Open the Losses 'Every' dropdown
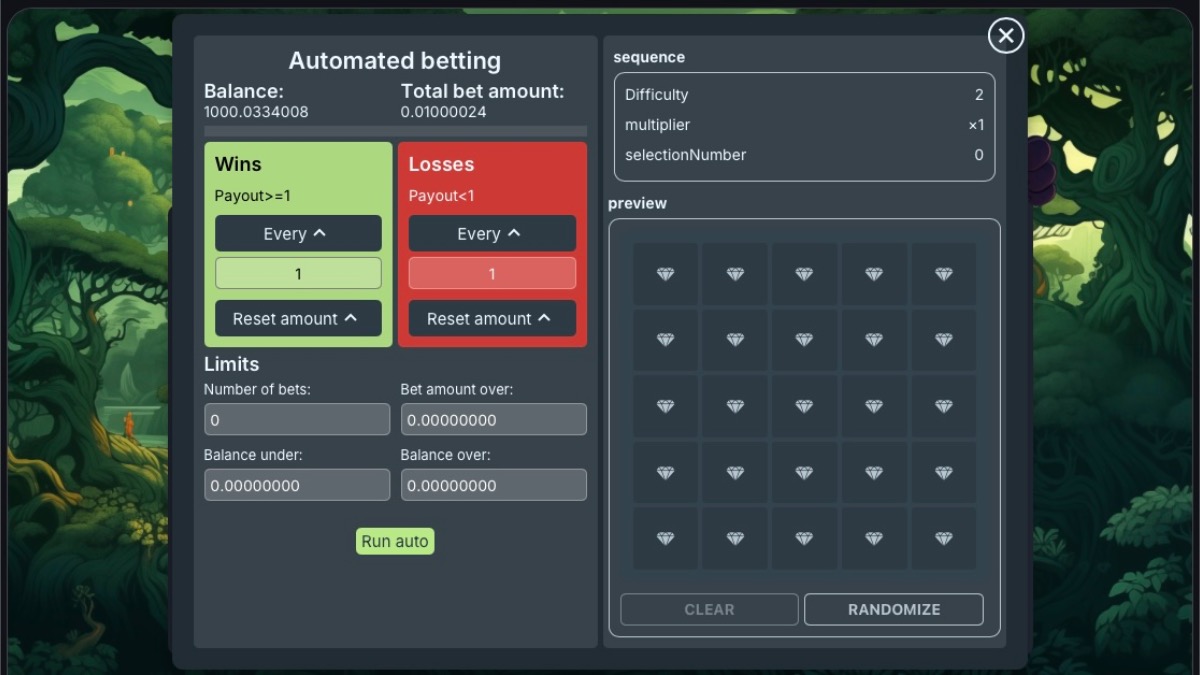 [x=492, y=233]
